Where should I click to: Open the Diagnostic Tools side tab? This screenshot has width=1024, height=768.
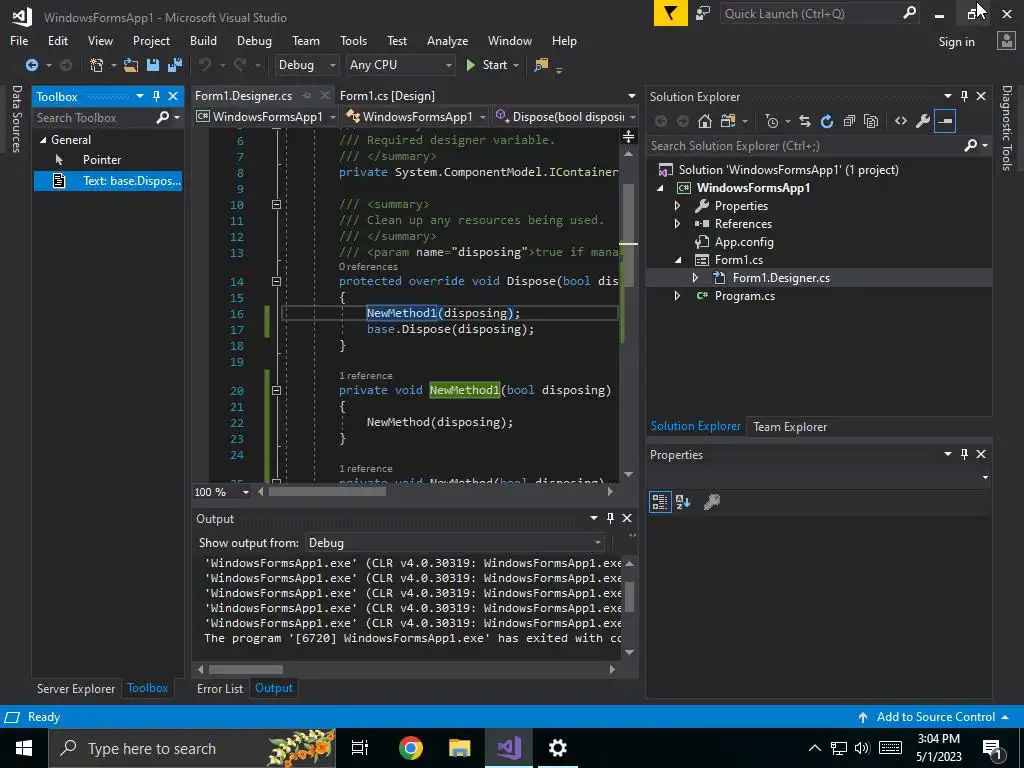pos(1007,128)
